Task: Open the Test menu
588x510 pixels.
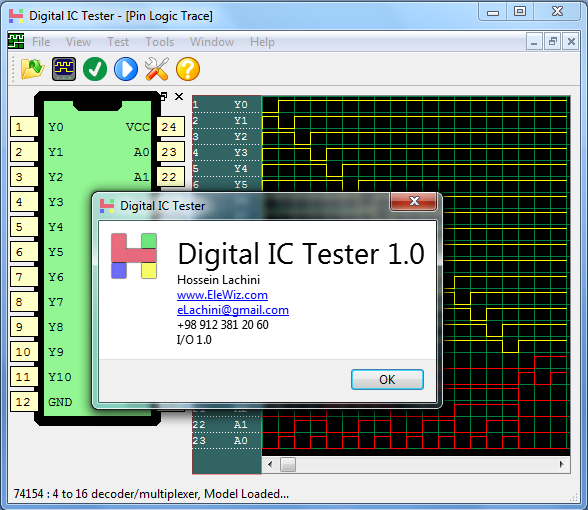Action: pyautogui.click(x=118, y=42)
